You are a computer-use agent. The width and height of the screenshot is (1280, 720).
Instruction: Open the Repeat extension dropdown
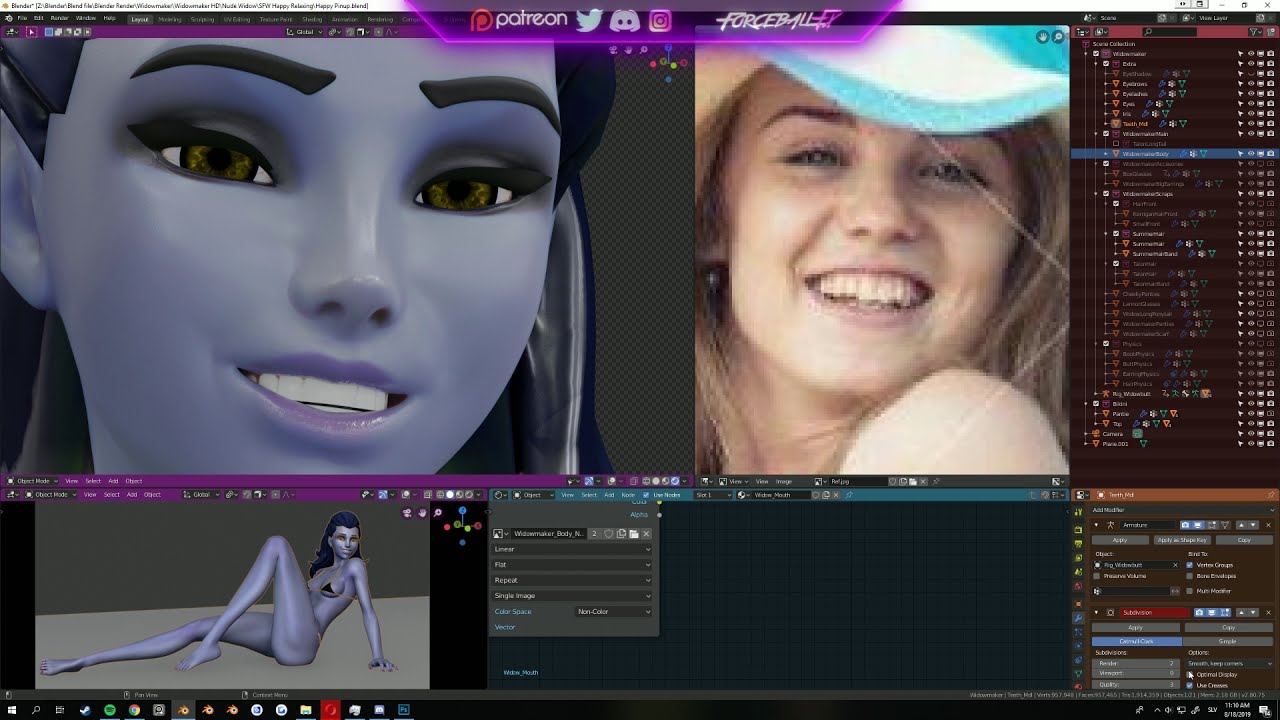tap(571, 580)
